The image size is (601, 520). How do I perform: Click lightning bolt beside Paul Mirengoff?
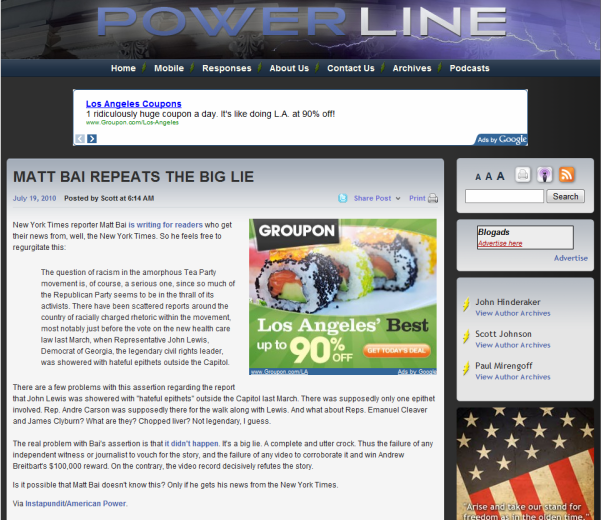[x=466, y=369]
